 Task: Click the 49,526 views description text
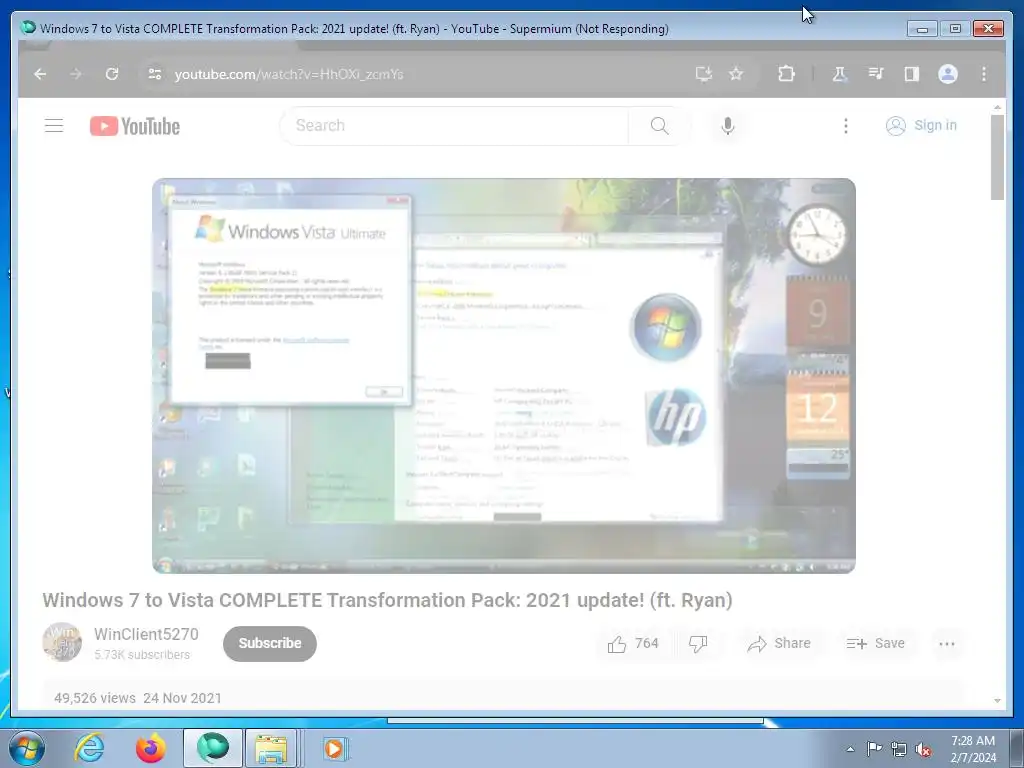95,698
